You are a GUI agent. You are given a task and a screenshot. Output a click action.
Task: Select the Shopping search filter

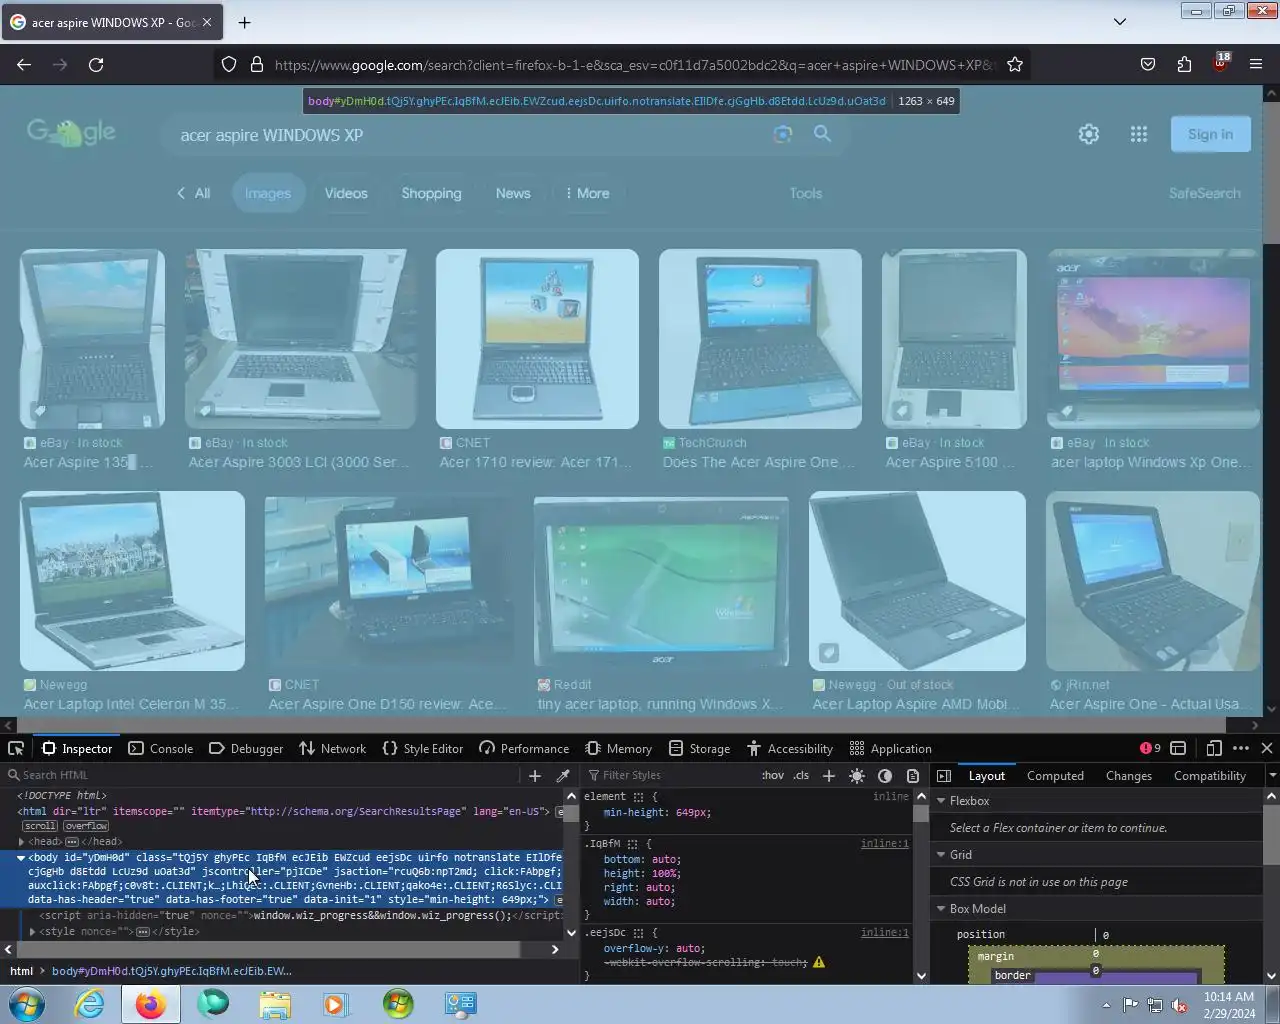point(431,193)
